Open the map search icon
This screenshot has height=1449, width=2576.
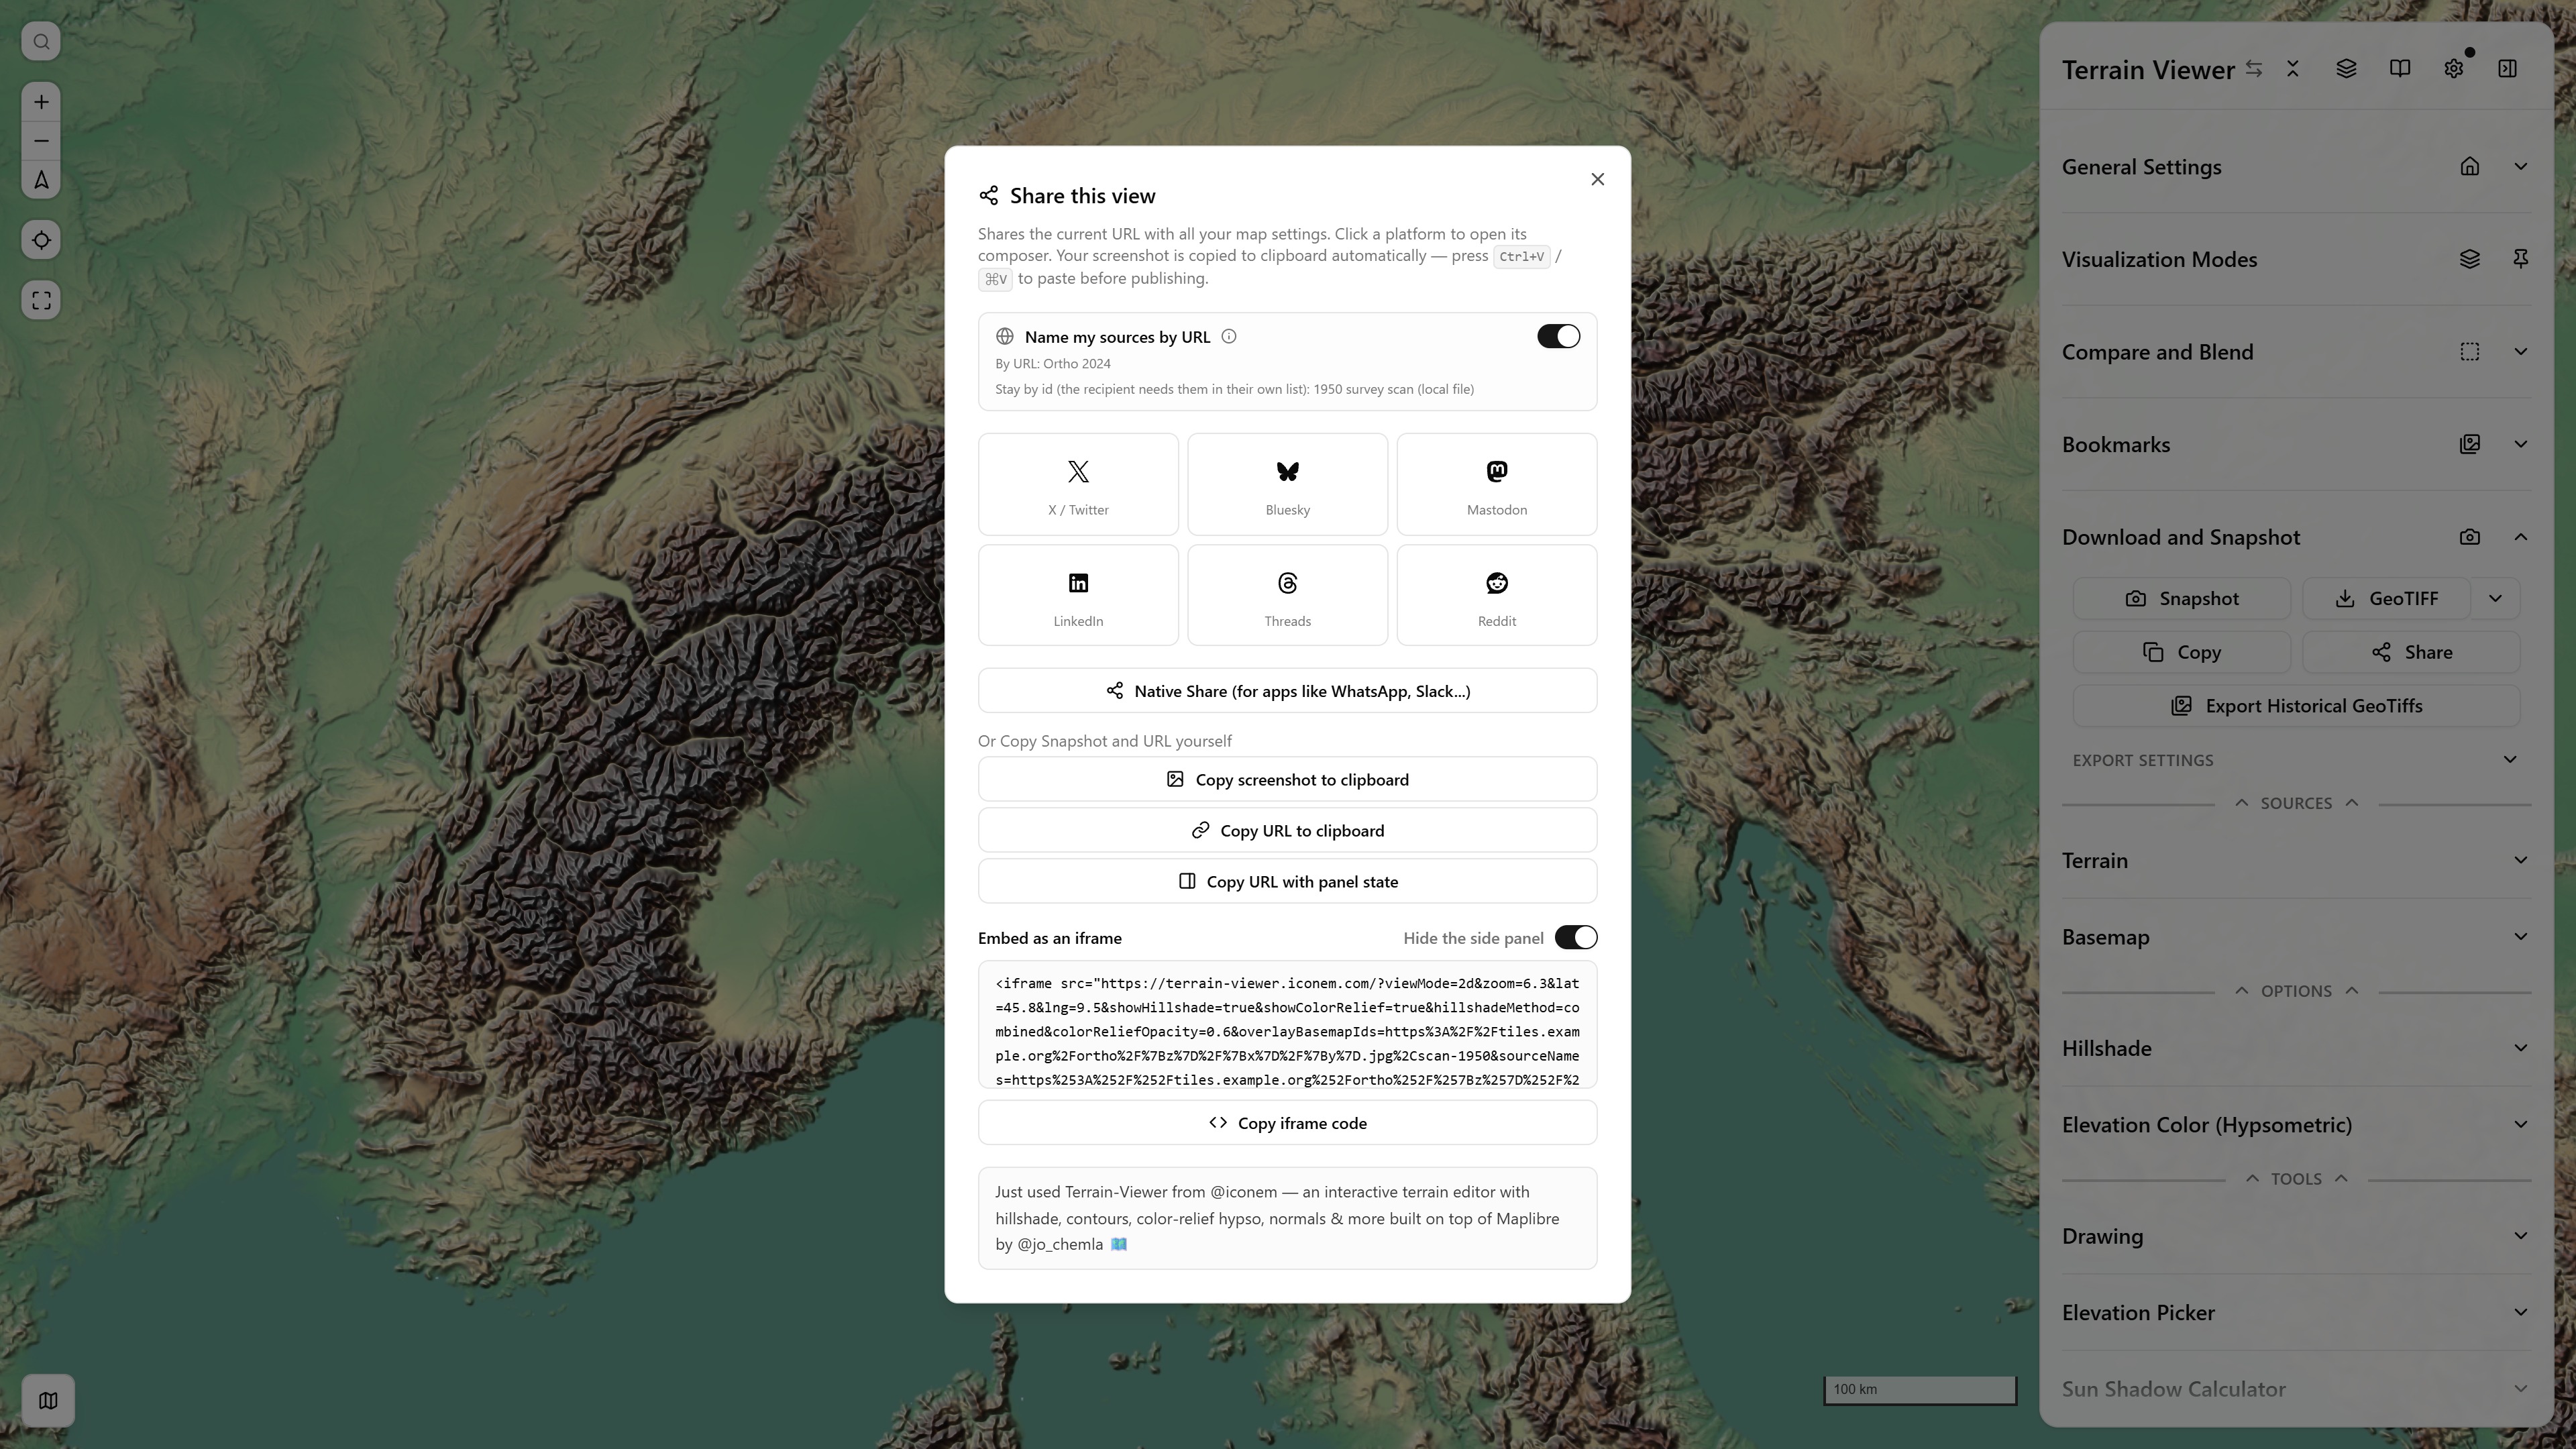[41, 42]
